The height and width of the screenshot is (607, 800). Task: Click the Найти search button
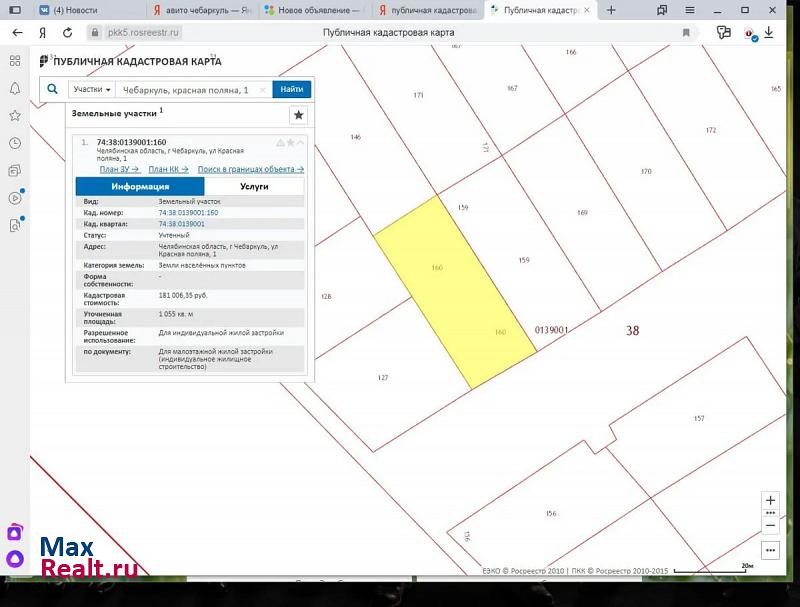point(292,89)
